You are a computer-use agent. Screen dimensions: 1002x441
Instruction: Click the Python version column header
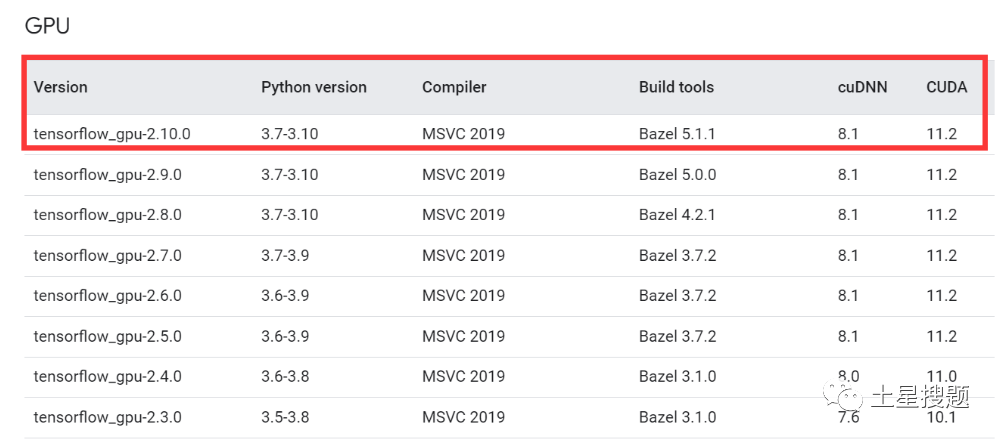(314, 87)
